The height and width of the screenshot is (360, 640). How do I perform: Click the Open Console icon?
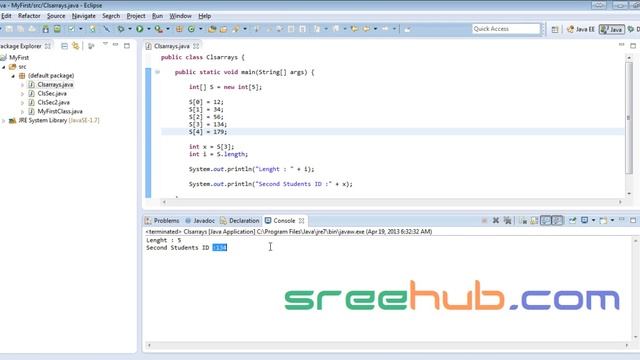(603, 220)
